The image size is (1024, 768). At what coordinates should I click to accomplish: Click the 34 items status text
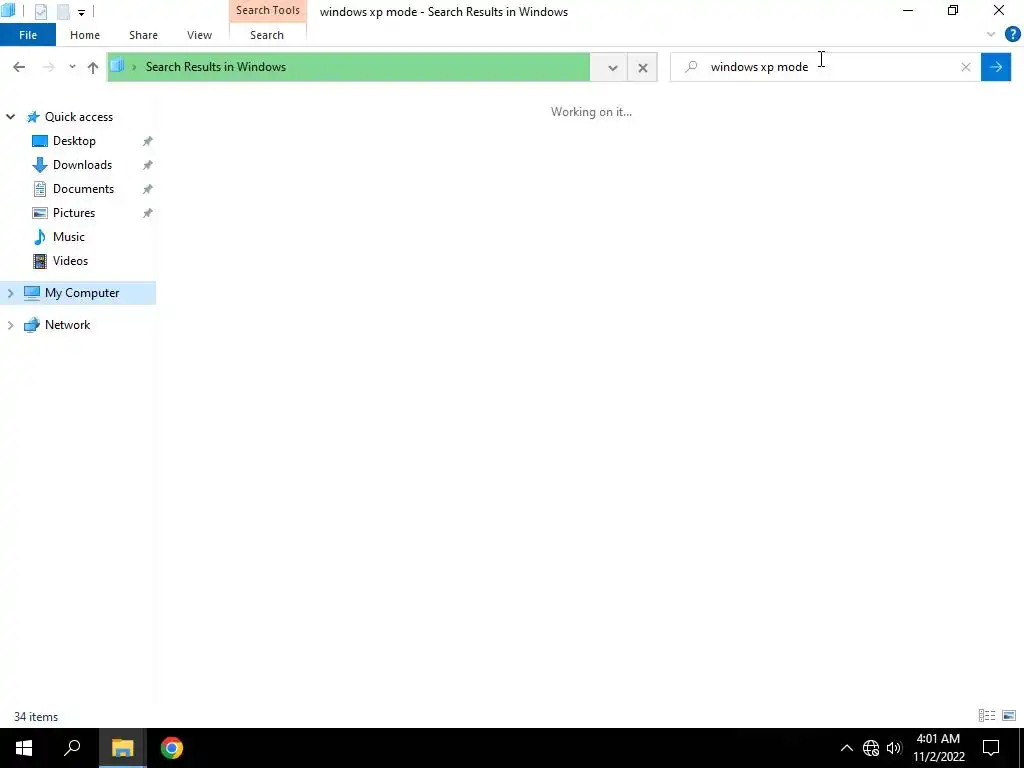coord(36,716)
